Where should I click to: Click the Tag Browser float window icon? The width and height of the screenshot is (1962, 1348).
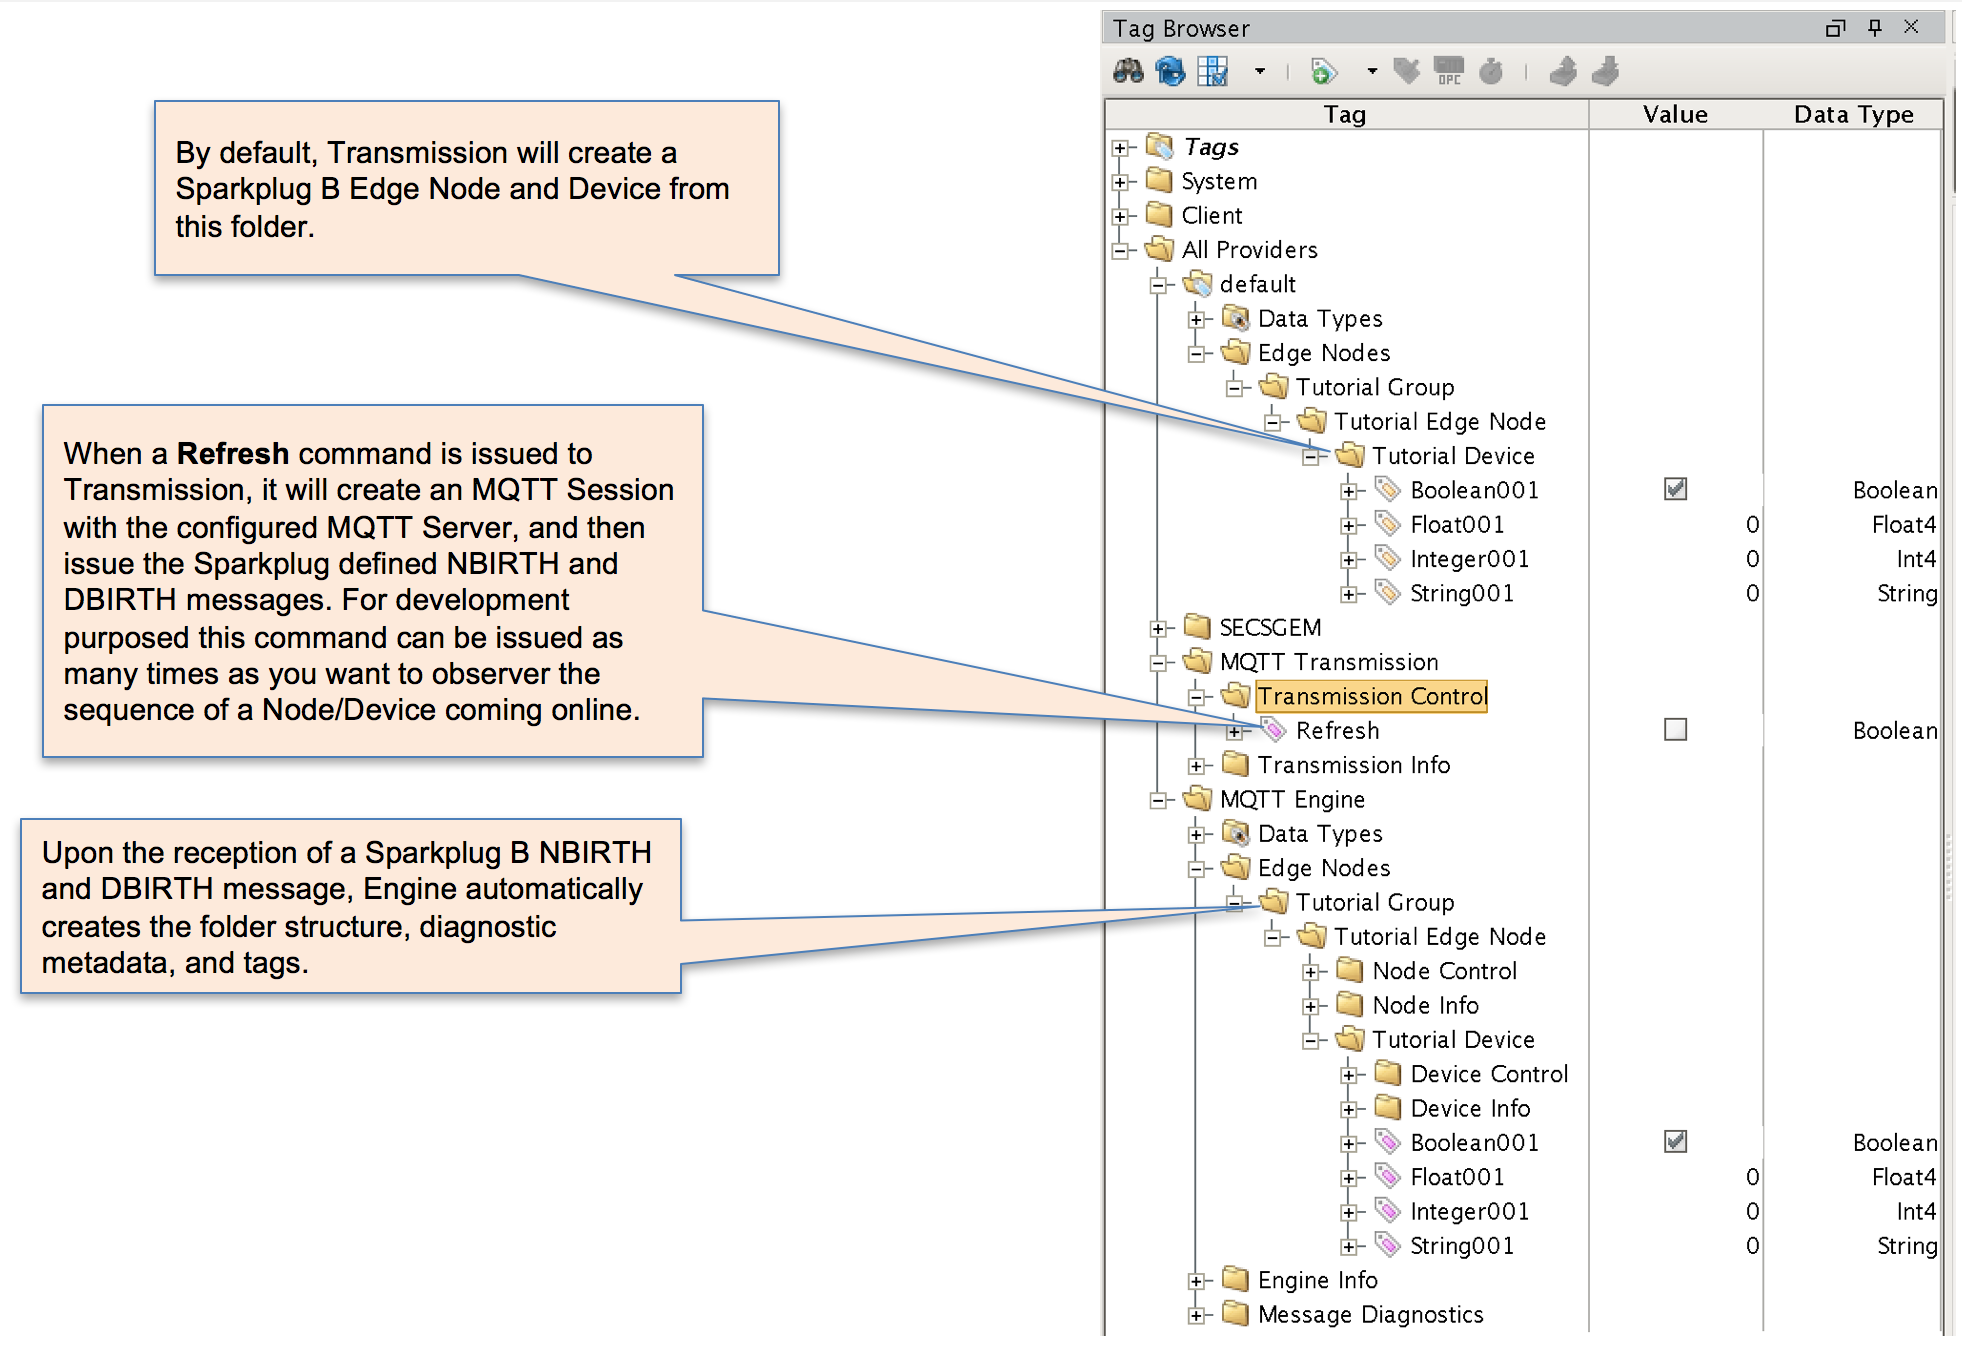coord(1835,28)
